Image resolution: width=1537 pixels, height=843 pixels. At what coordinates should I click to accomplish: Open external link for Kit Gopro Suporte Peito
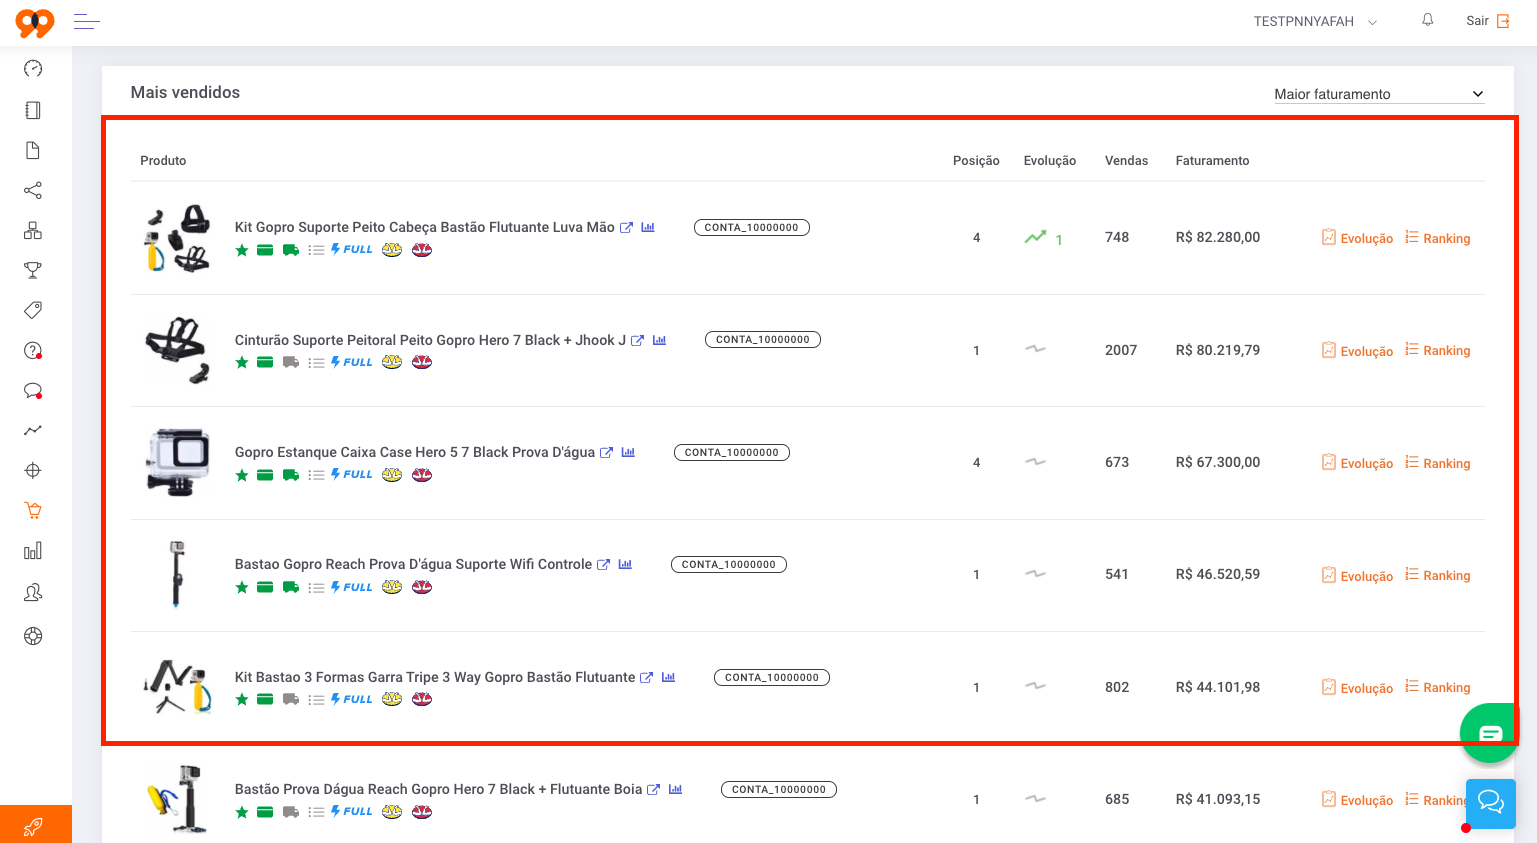(626, 228)
